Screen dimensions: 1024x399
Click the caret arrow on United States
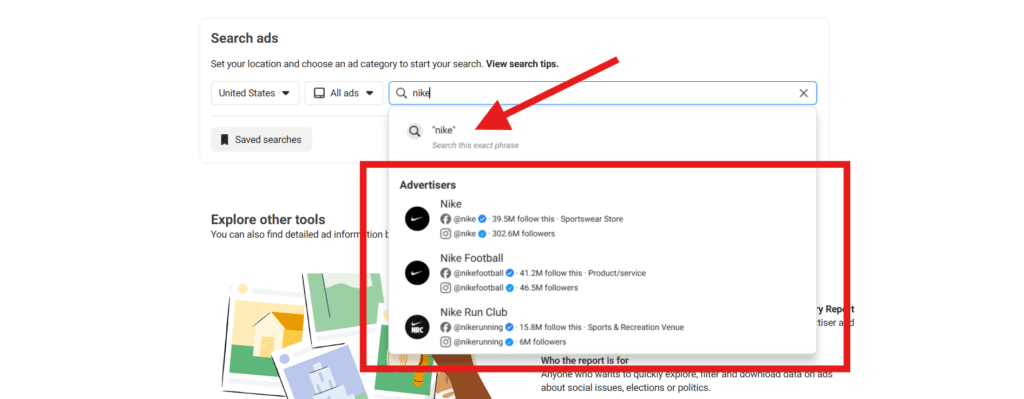[x=285, y=93]
